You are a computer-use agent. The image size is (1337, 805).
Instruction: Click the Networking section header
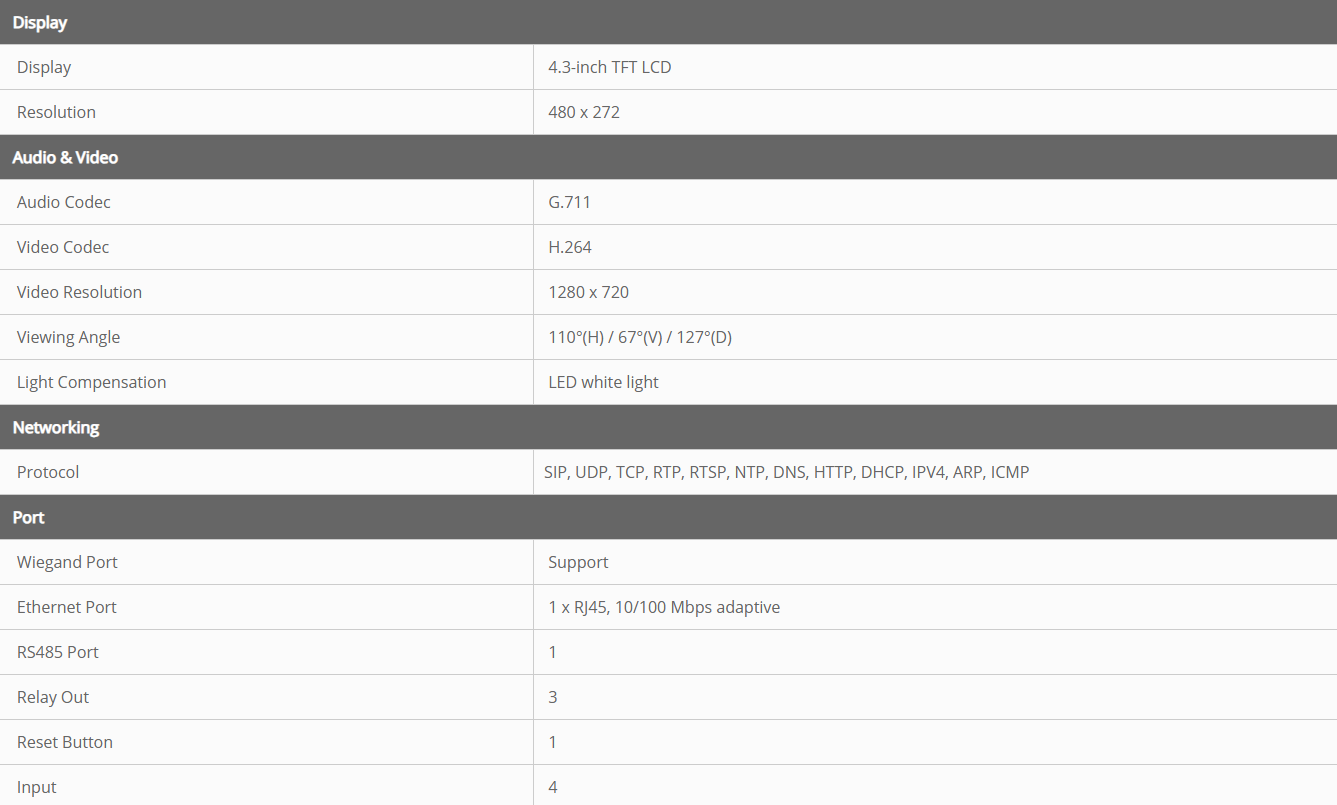coord(56,428)
